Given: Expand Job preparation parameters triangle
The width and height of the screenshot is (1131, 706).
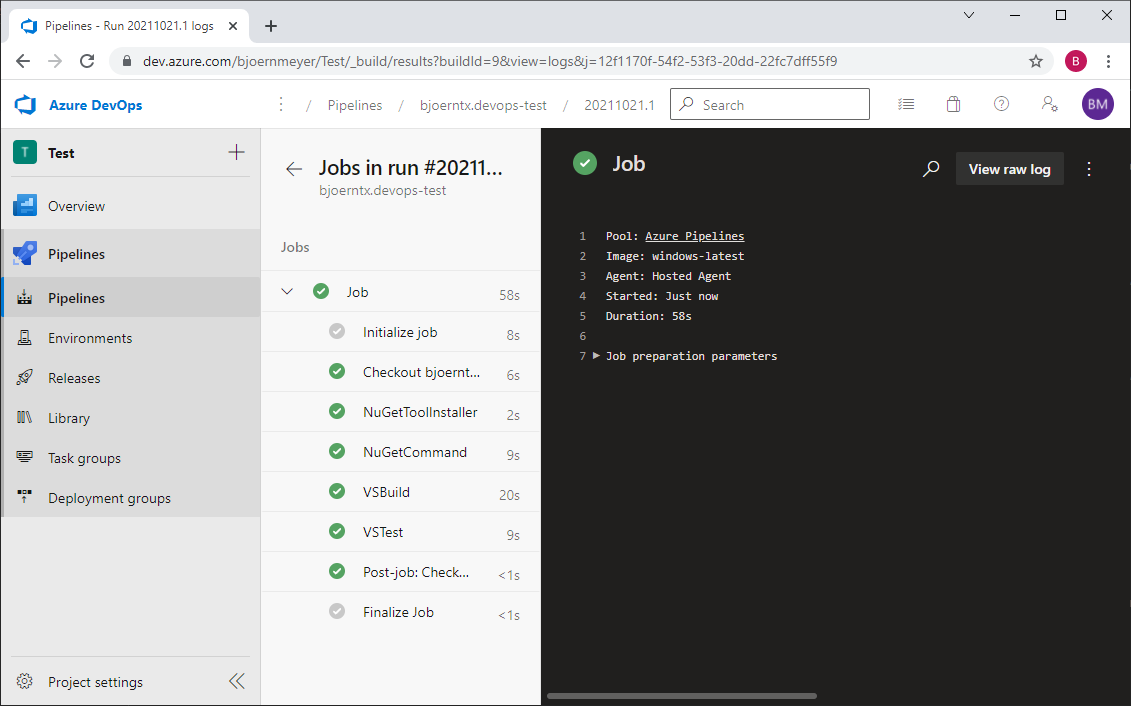Looking at the screenshot, I should [x=597, y=356].
